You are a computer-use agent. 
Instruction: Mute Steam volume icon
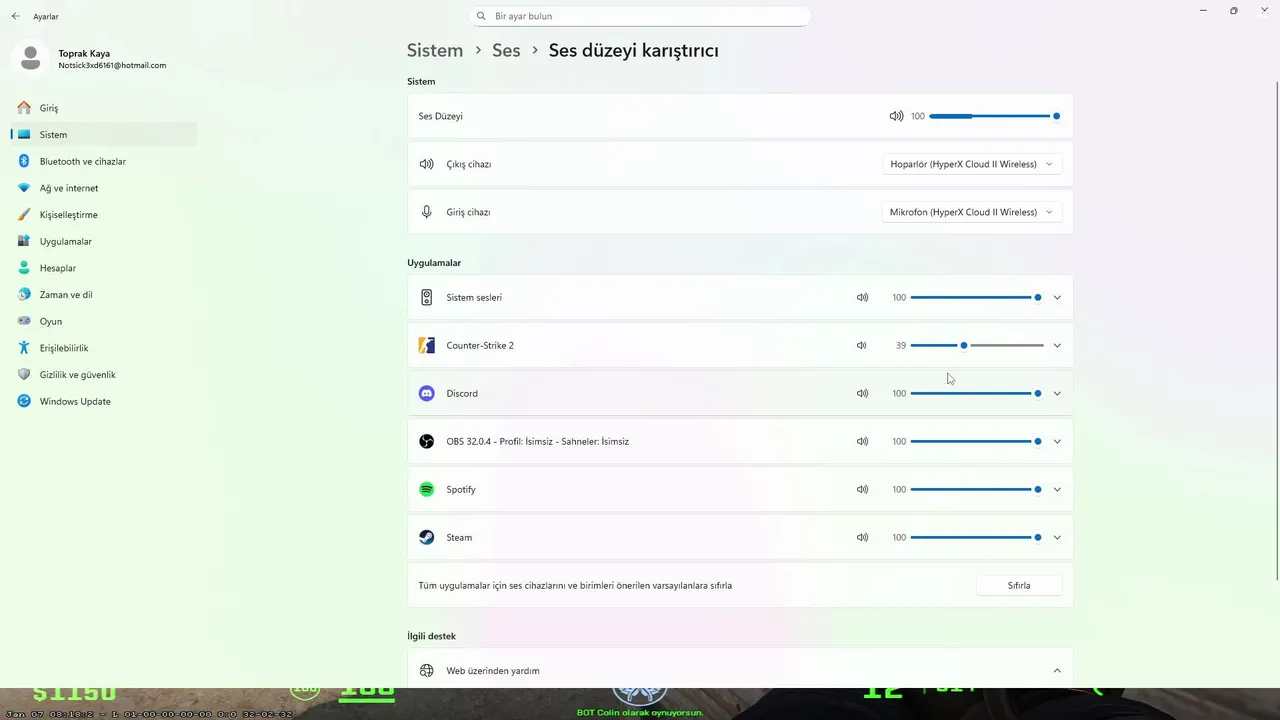click(862, 537)
